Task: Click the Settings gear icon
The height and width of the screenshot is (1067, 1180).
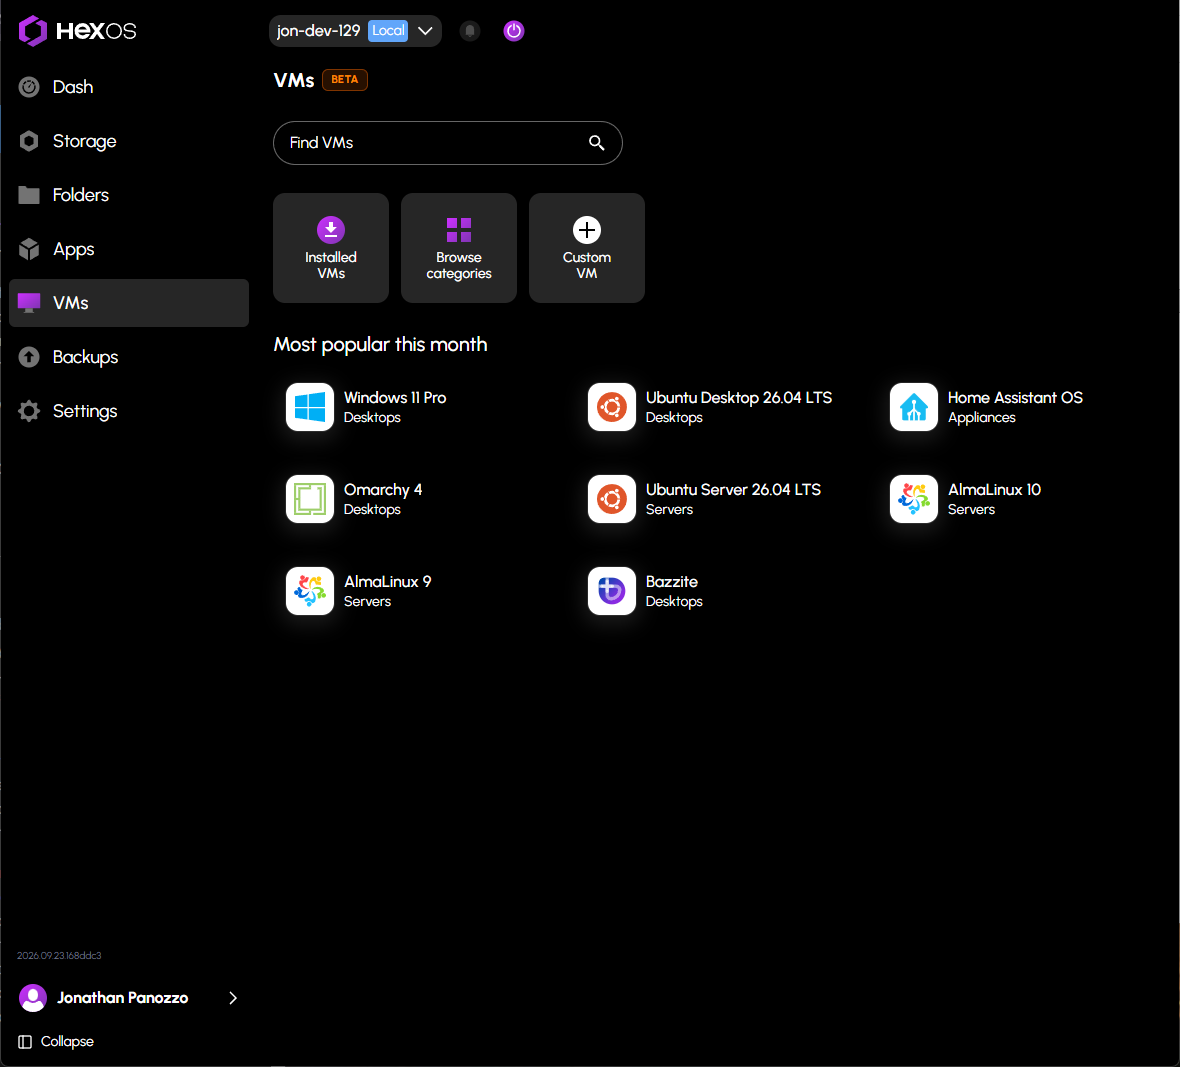Action: pyautogui.click(x=29, y=411)
